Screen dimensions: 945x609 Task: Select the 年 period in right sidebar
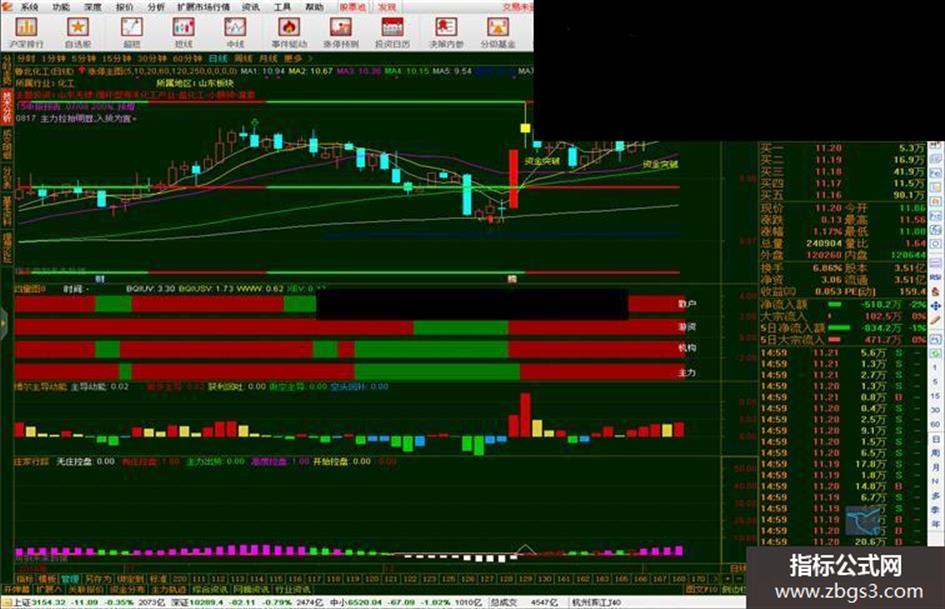point(935,524)
